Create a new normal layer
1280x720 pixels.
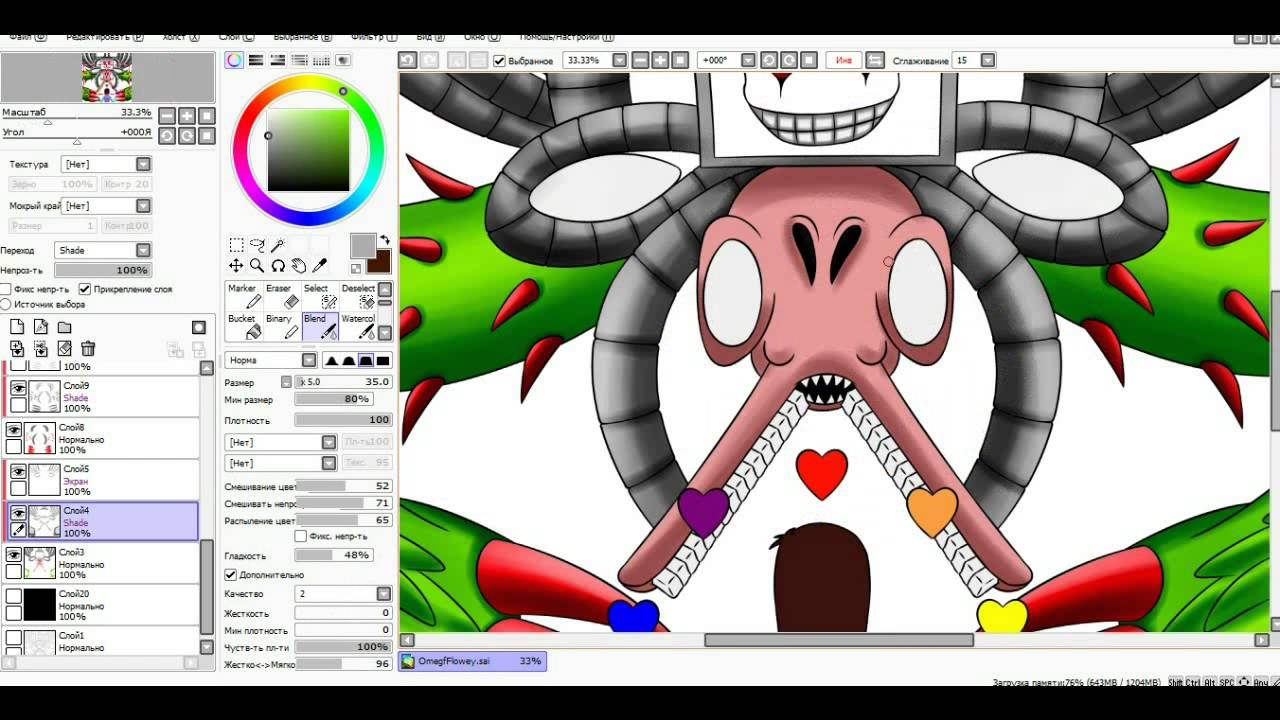click(17, 327)
